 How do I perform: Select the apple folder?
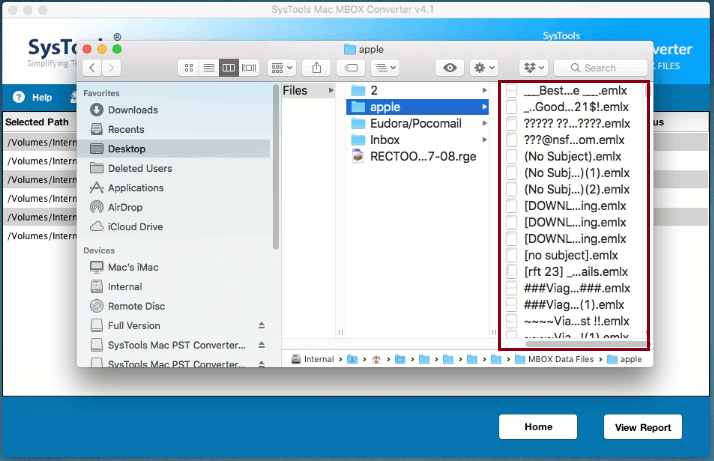coord(417,107)
